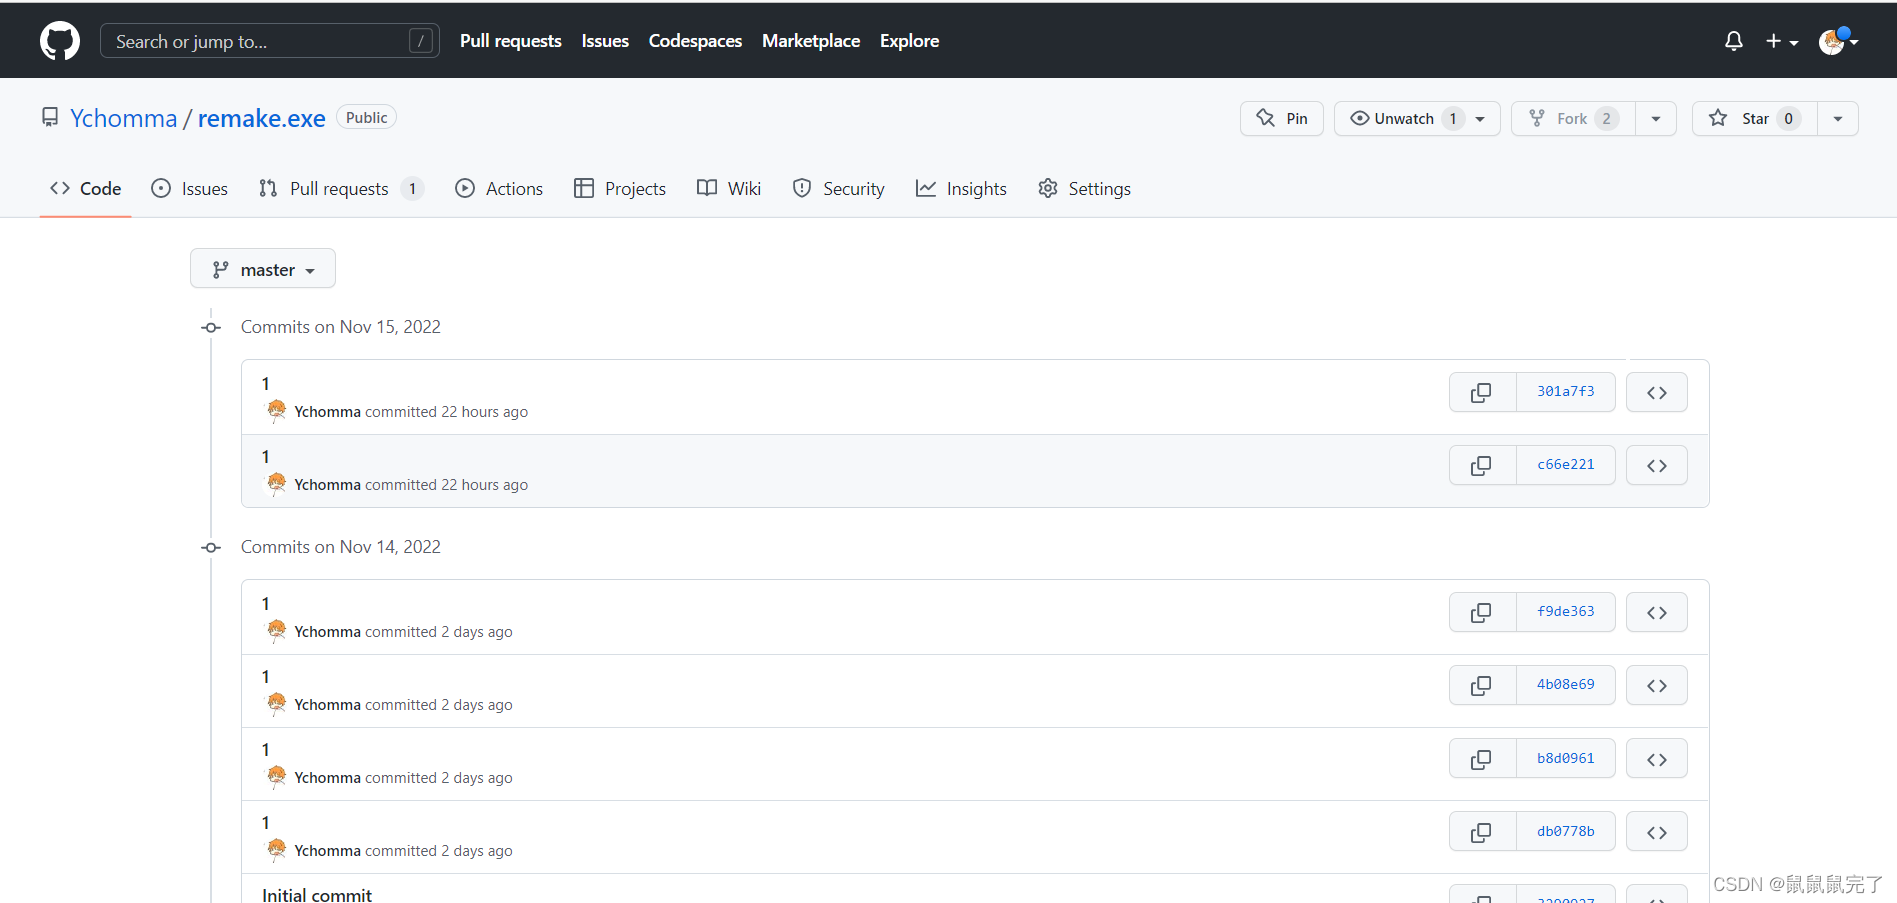Copy full SHA for commit 4b08e69
Screen dimensions: 1897x903
click(1482, 685)
